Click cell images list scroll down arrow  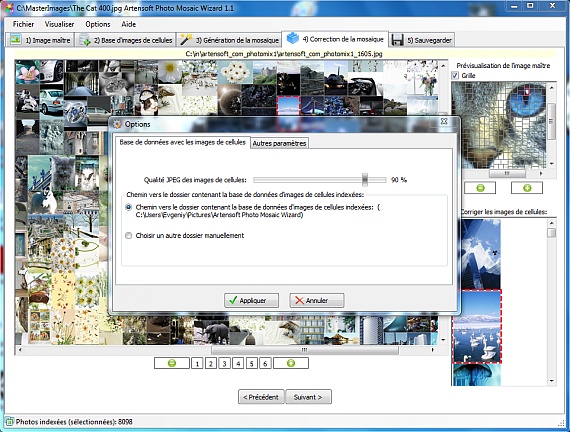pyautogui.click(x=552, y=381)
